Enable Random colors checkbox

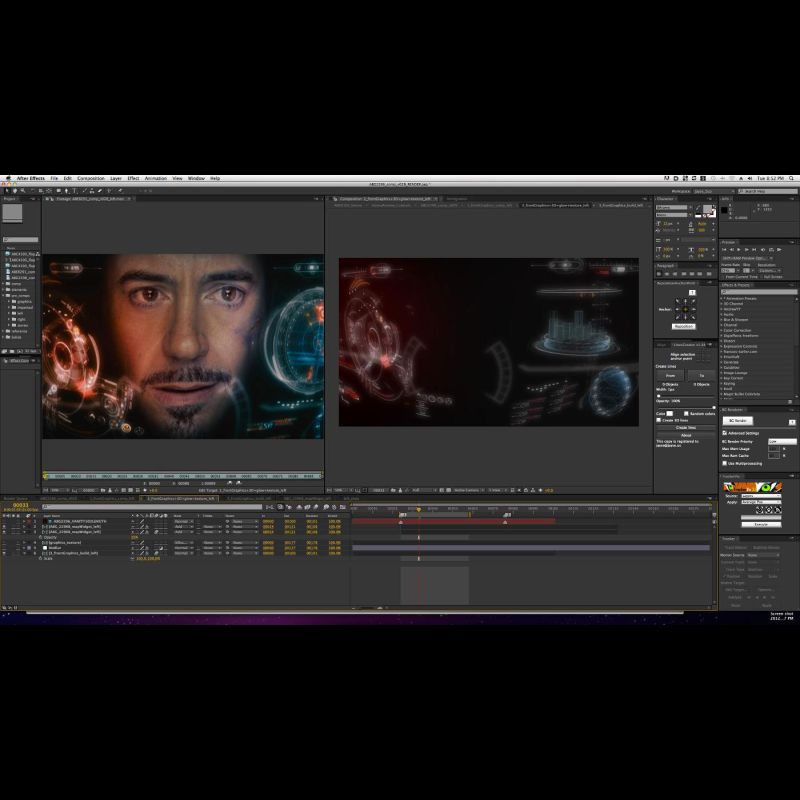pyautogui.click(x=686, y=413)
